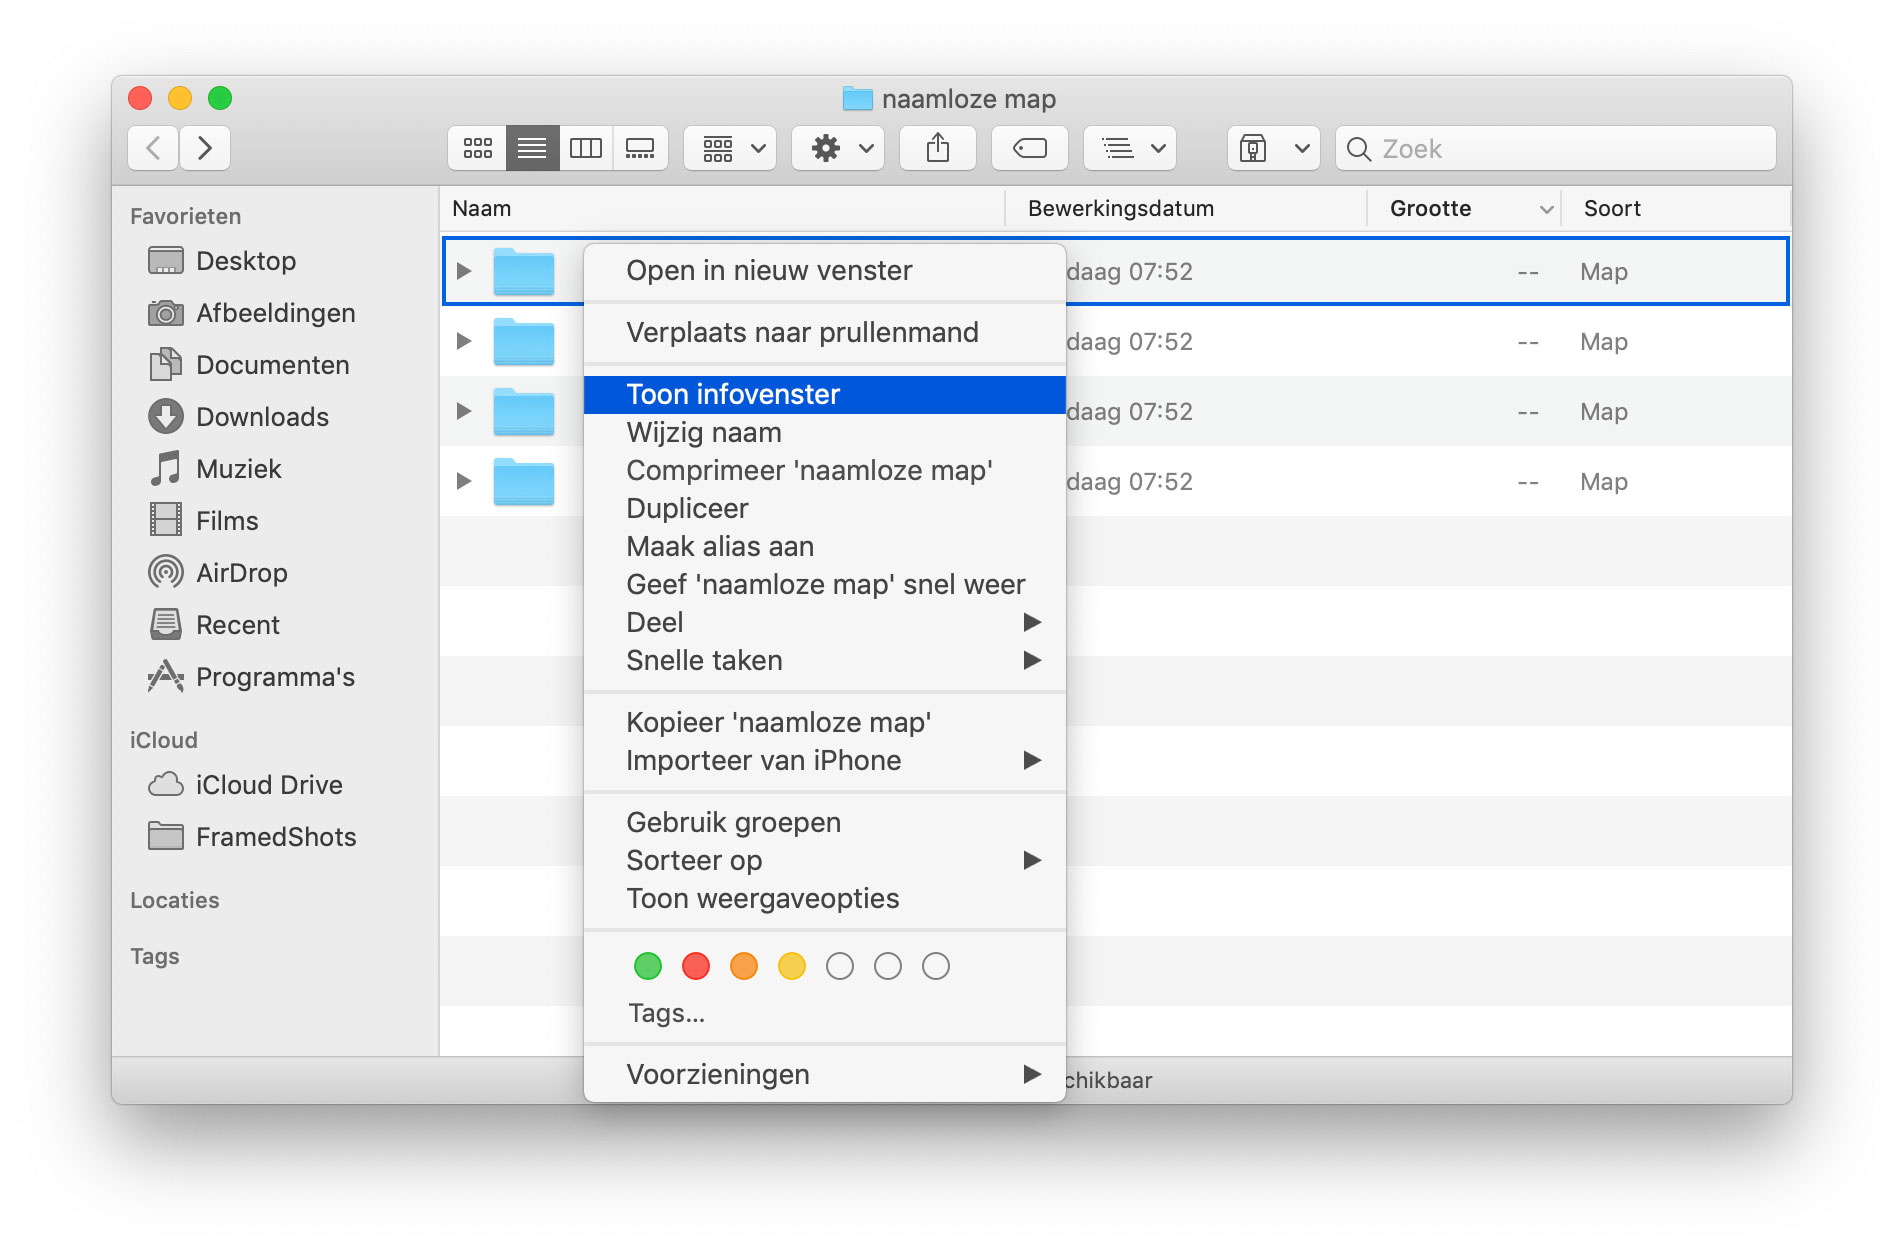Screen dimensions: 1904x1252
Task: Sort by Soort column header
Action: 1676,209
